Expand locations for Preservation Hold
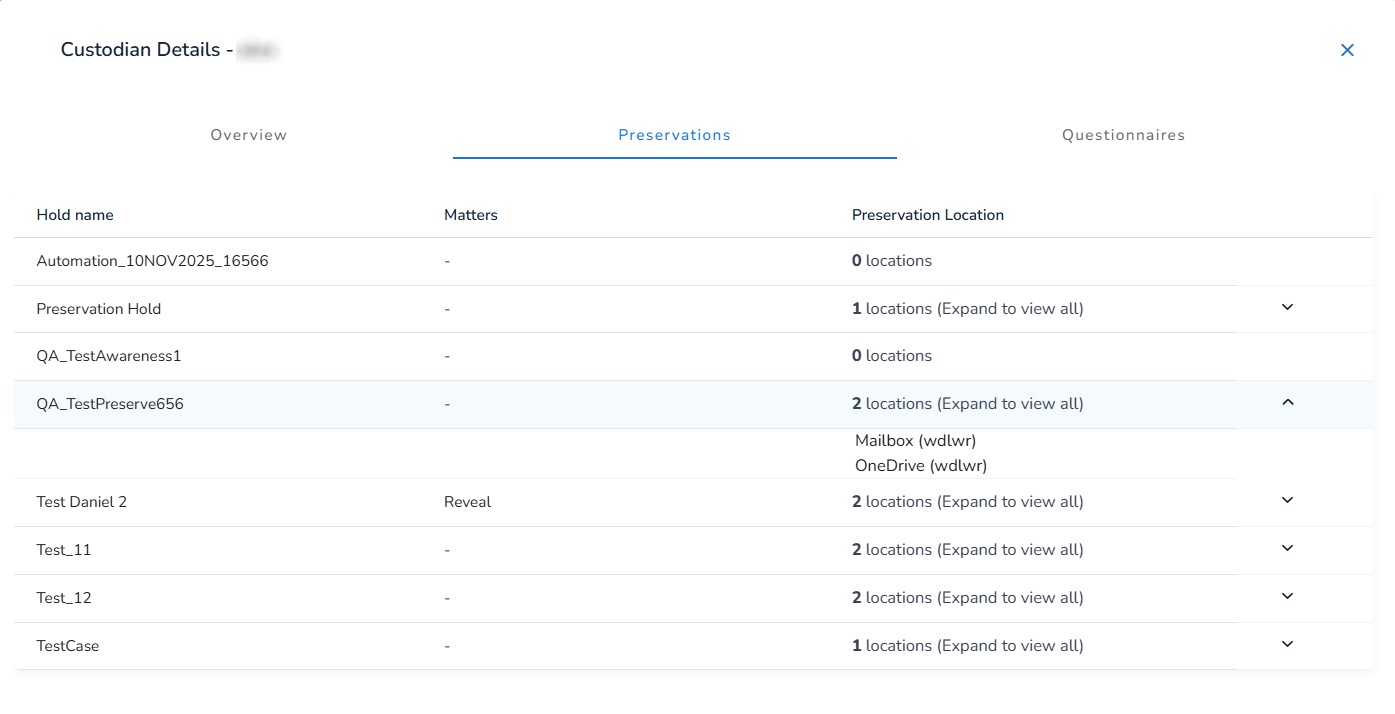This screenshot has height=714, width=1395. (1287, 308)
